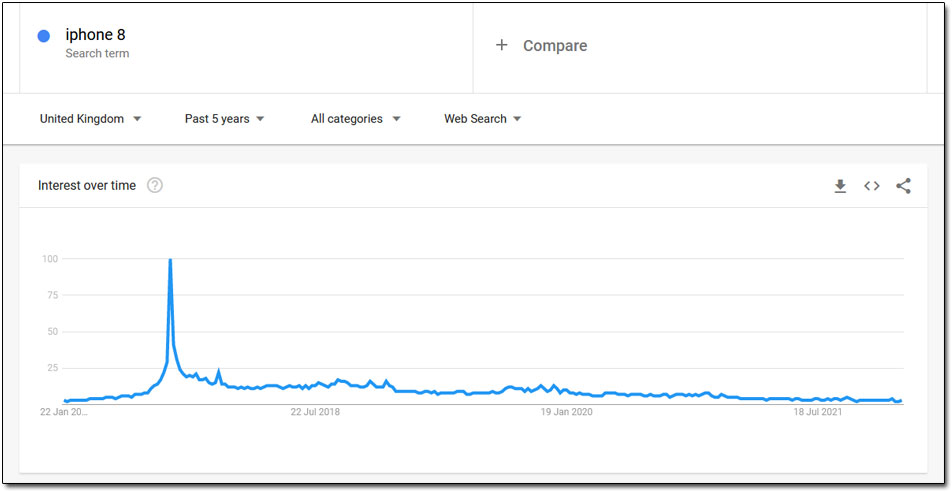
Task: Click the Interest over time heading
Action: click(x=87, y=185)
